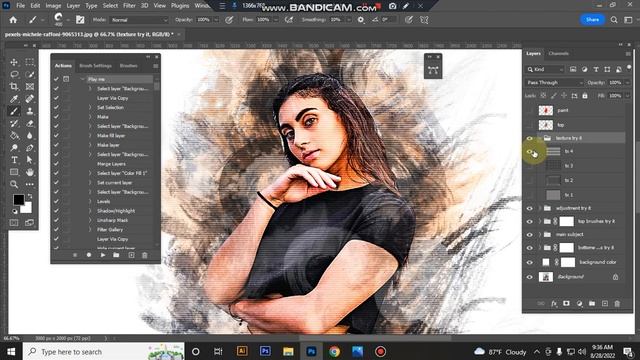This screenshot has height=360, width=640.
Task: Open the brush preset picker dropdown
Action: [68, 20]
